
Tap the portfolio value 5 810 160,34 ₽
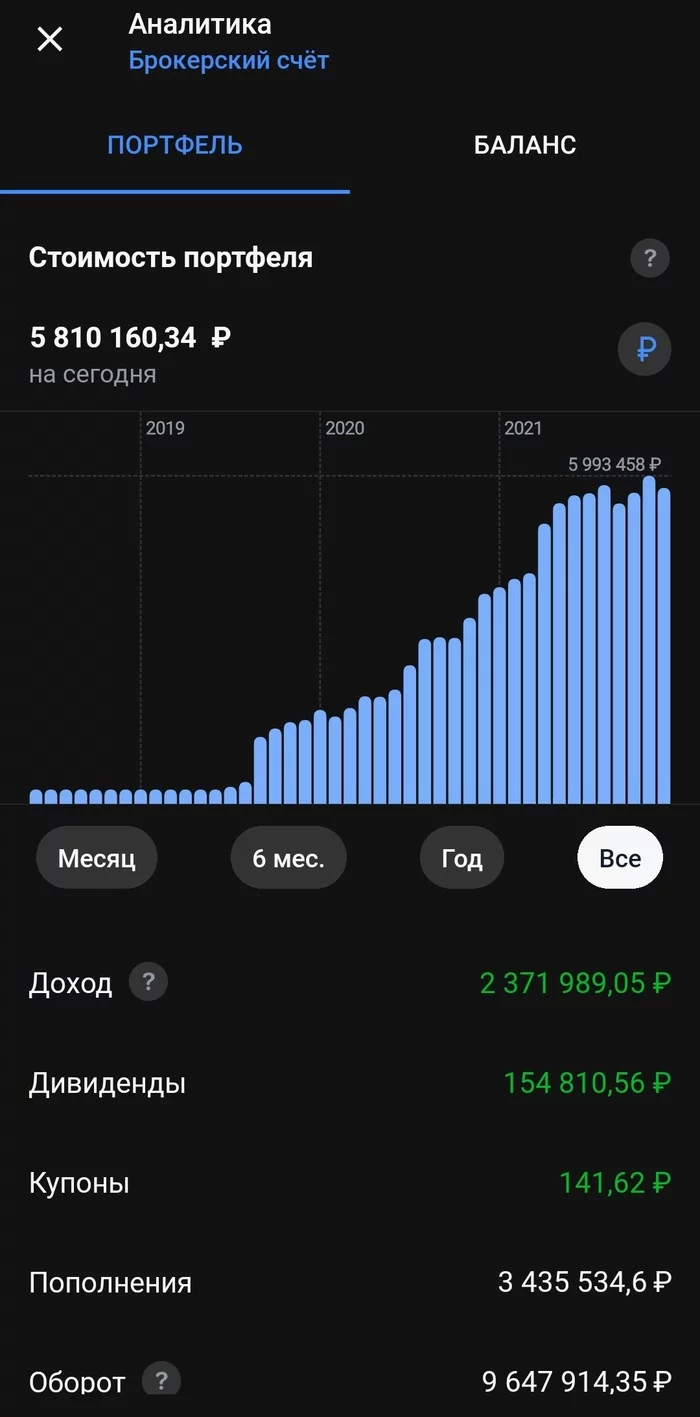coord(130,338)
